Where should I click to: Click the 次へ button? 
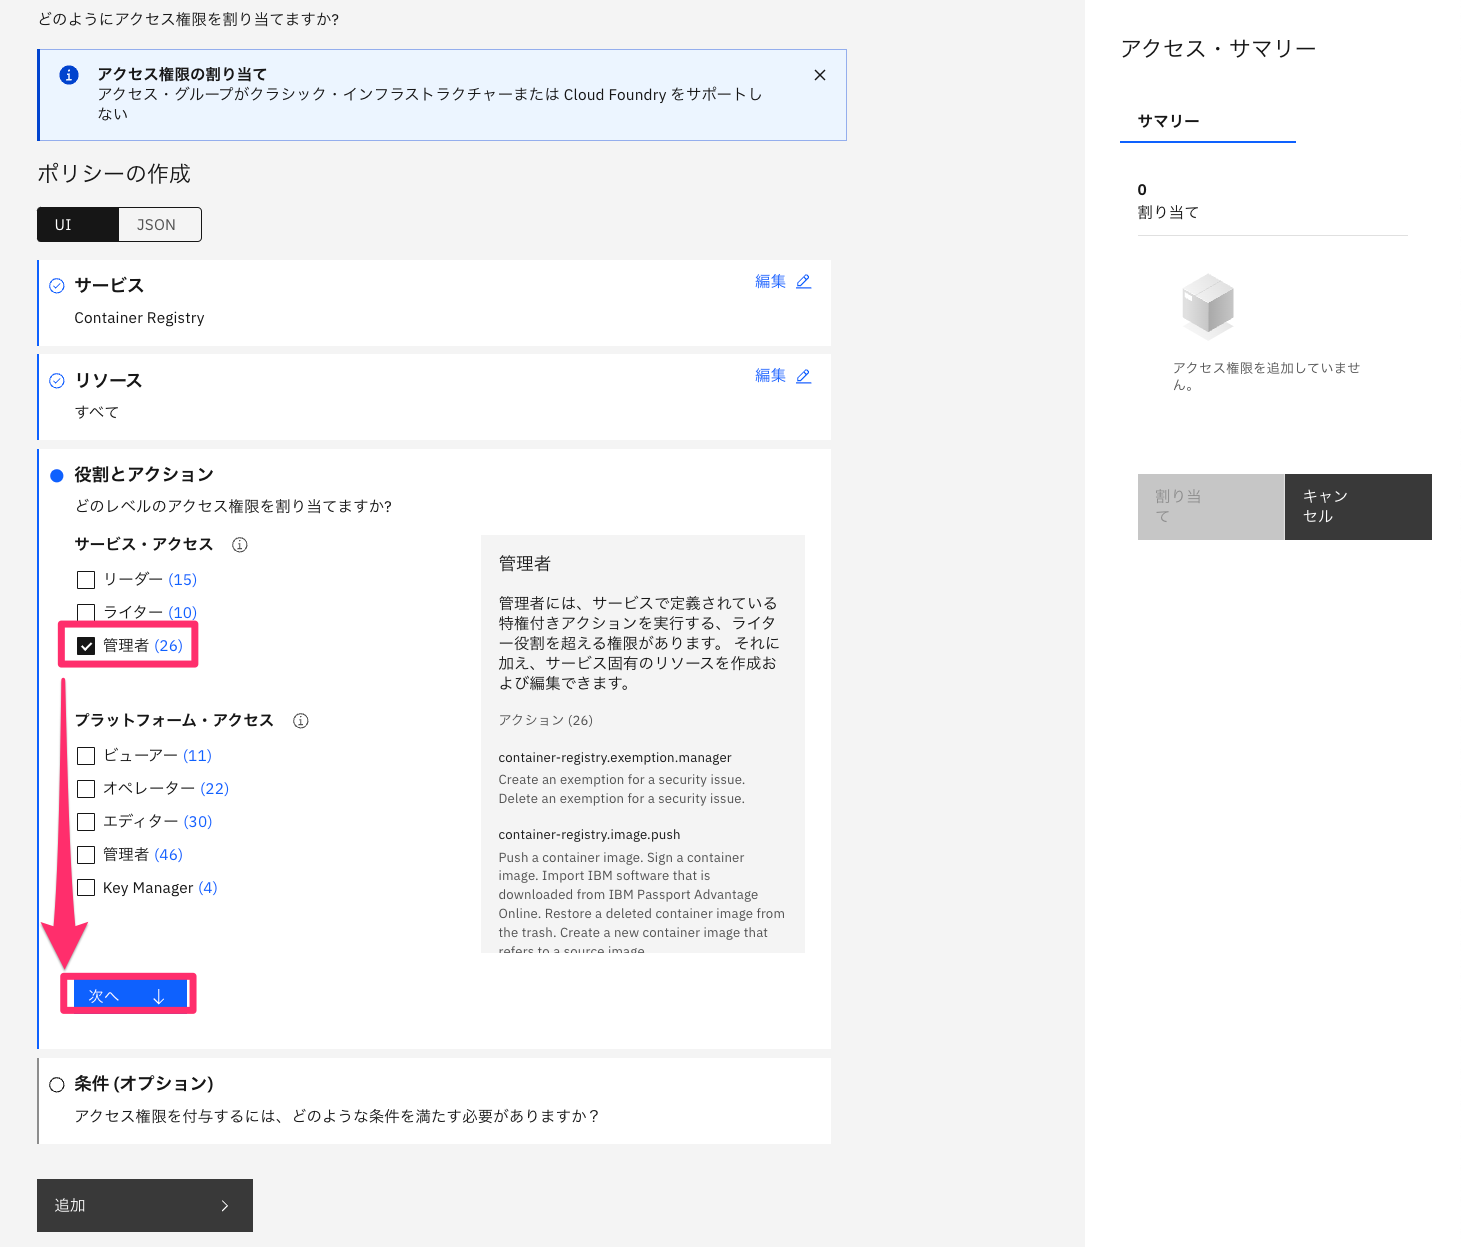point(128,994)
